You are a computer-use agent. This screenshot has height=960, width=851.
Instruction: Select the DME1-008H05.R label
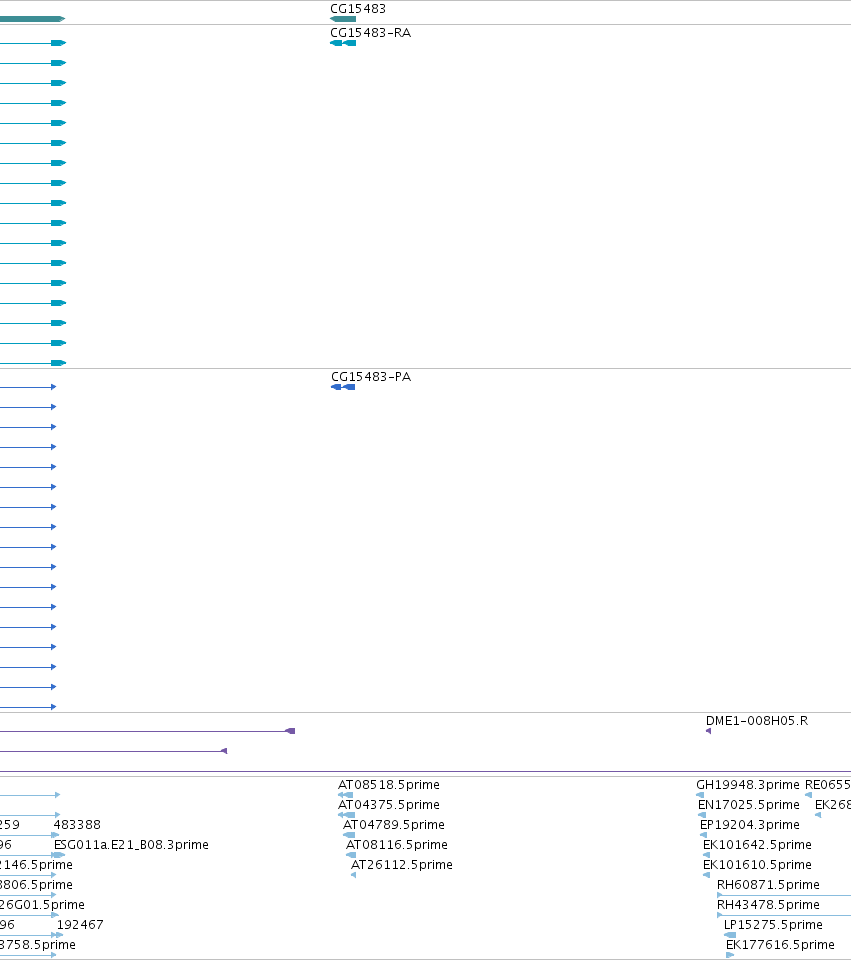click(757, 721)
